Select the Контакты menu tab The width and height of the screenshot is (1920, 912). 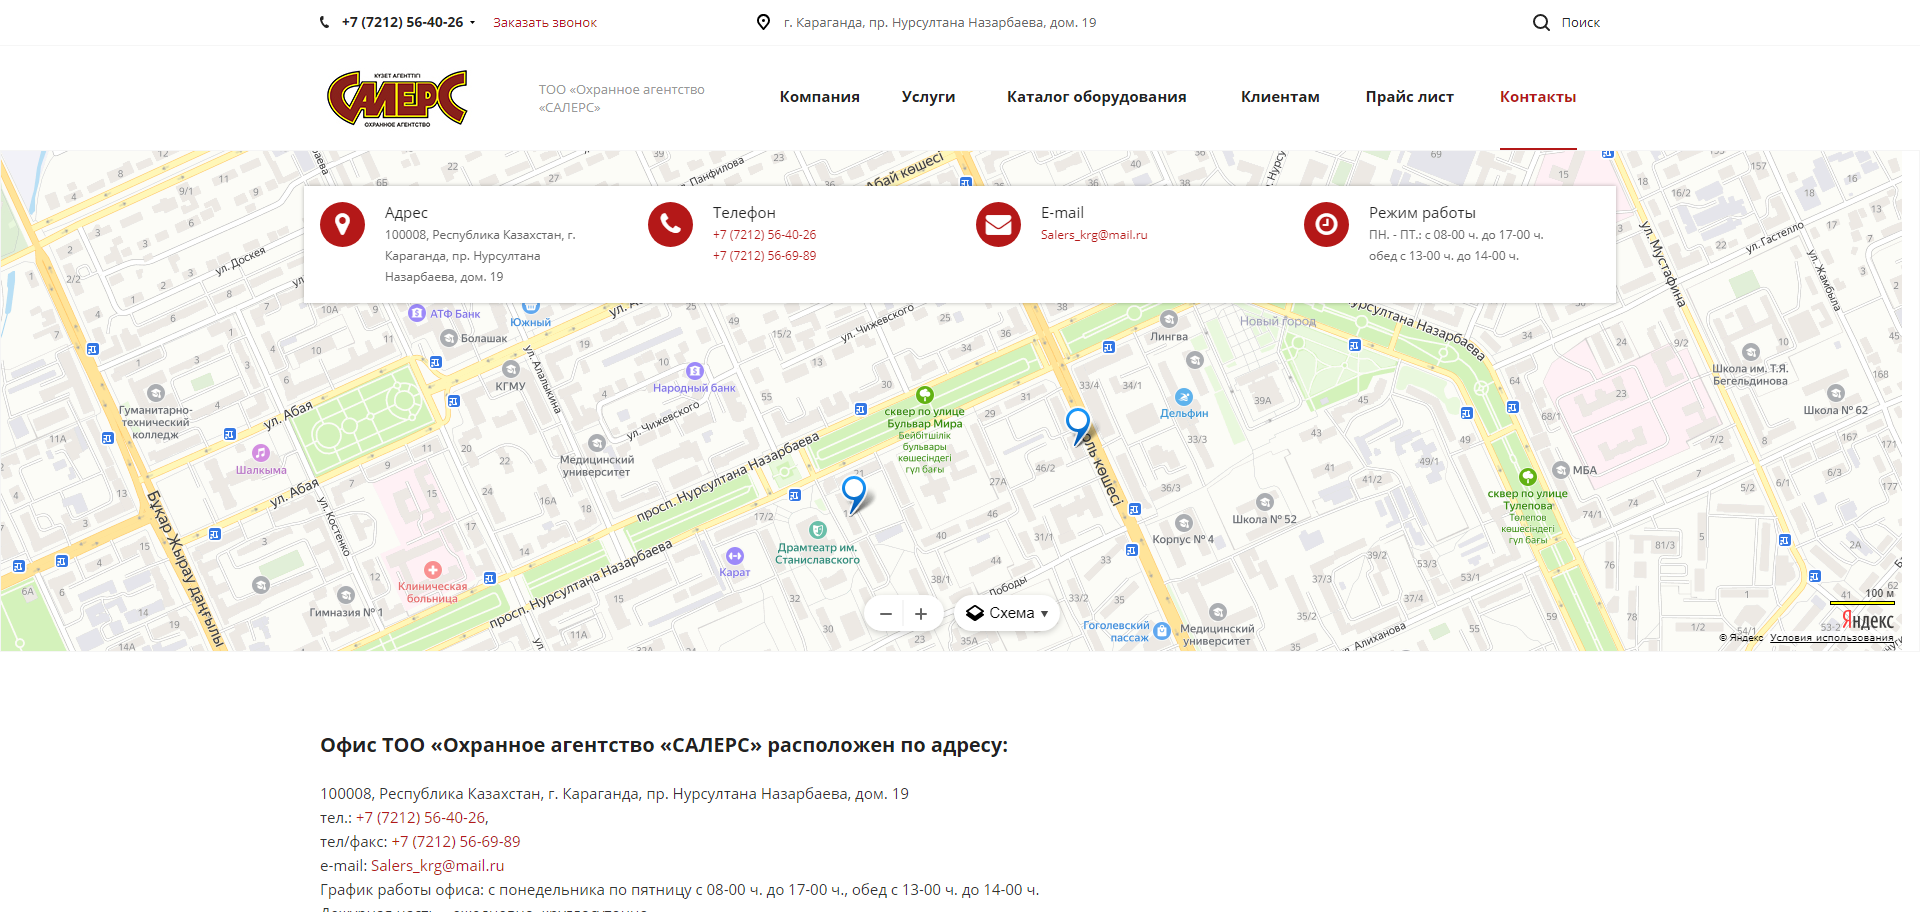coord(1537,97)
